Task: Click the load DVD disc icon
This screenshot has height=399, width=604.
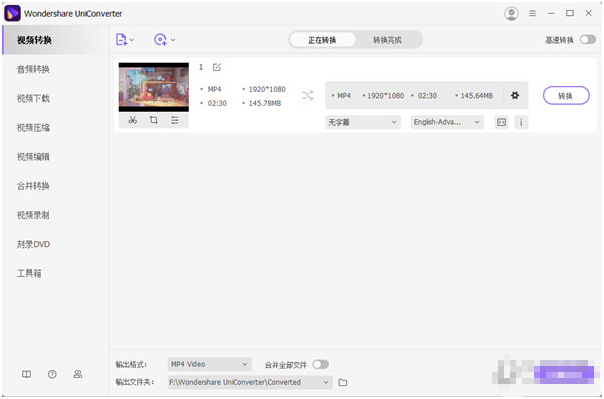Action: 160,40
